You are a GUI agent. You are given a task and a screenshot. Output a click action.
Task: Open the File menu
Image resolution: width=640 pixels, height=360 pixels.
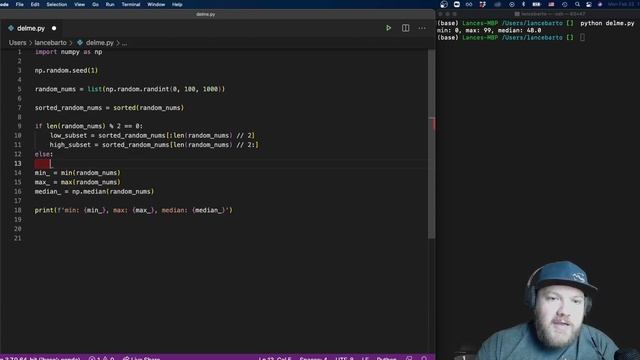pos(19,4)
